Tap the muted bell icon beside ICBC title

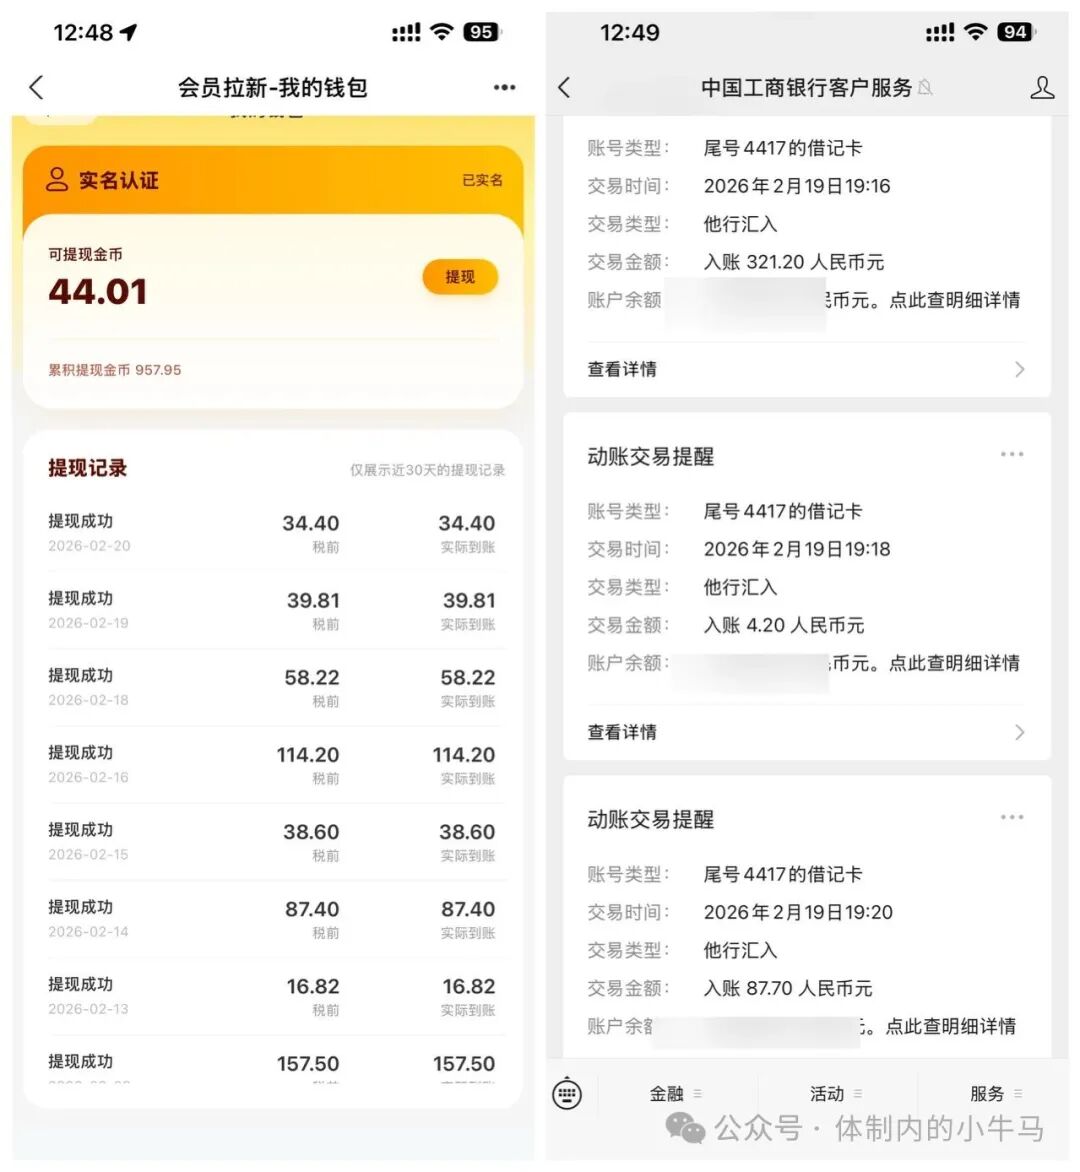[925, 87]
